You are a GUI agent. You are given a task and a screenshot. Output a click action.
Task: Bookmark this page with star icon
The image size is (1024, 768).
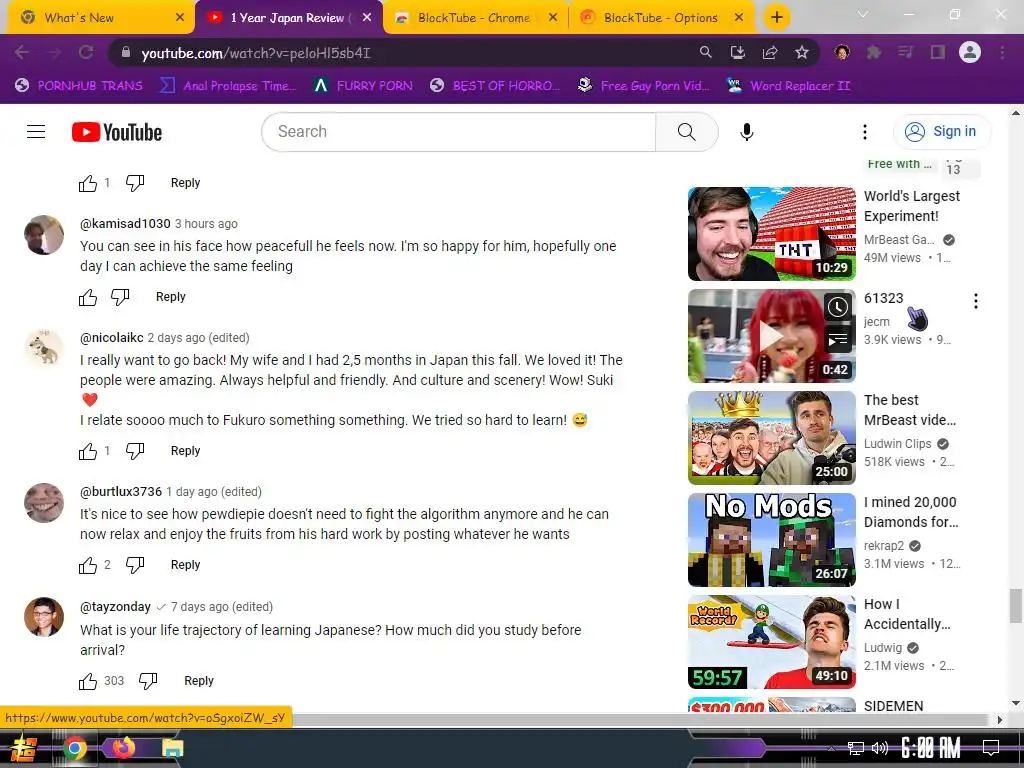802,52
